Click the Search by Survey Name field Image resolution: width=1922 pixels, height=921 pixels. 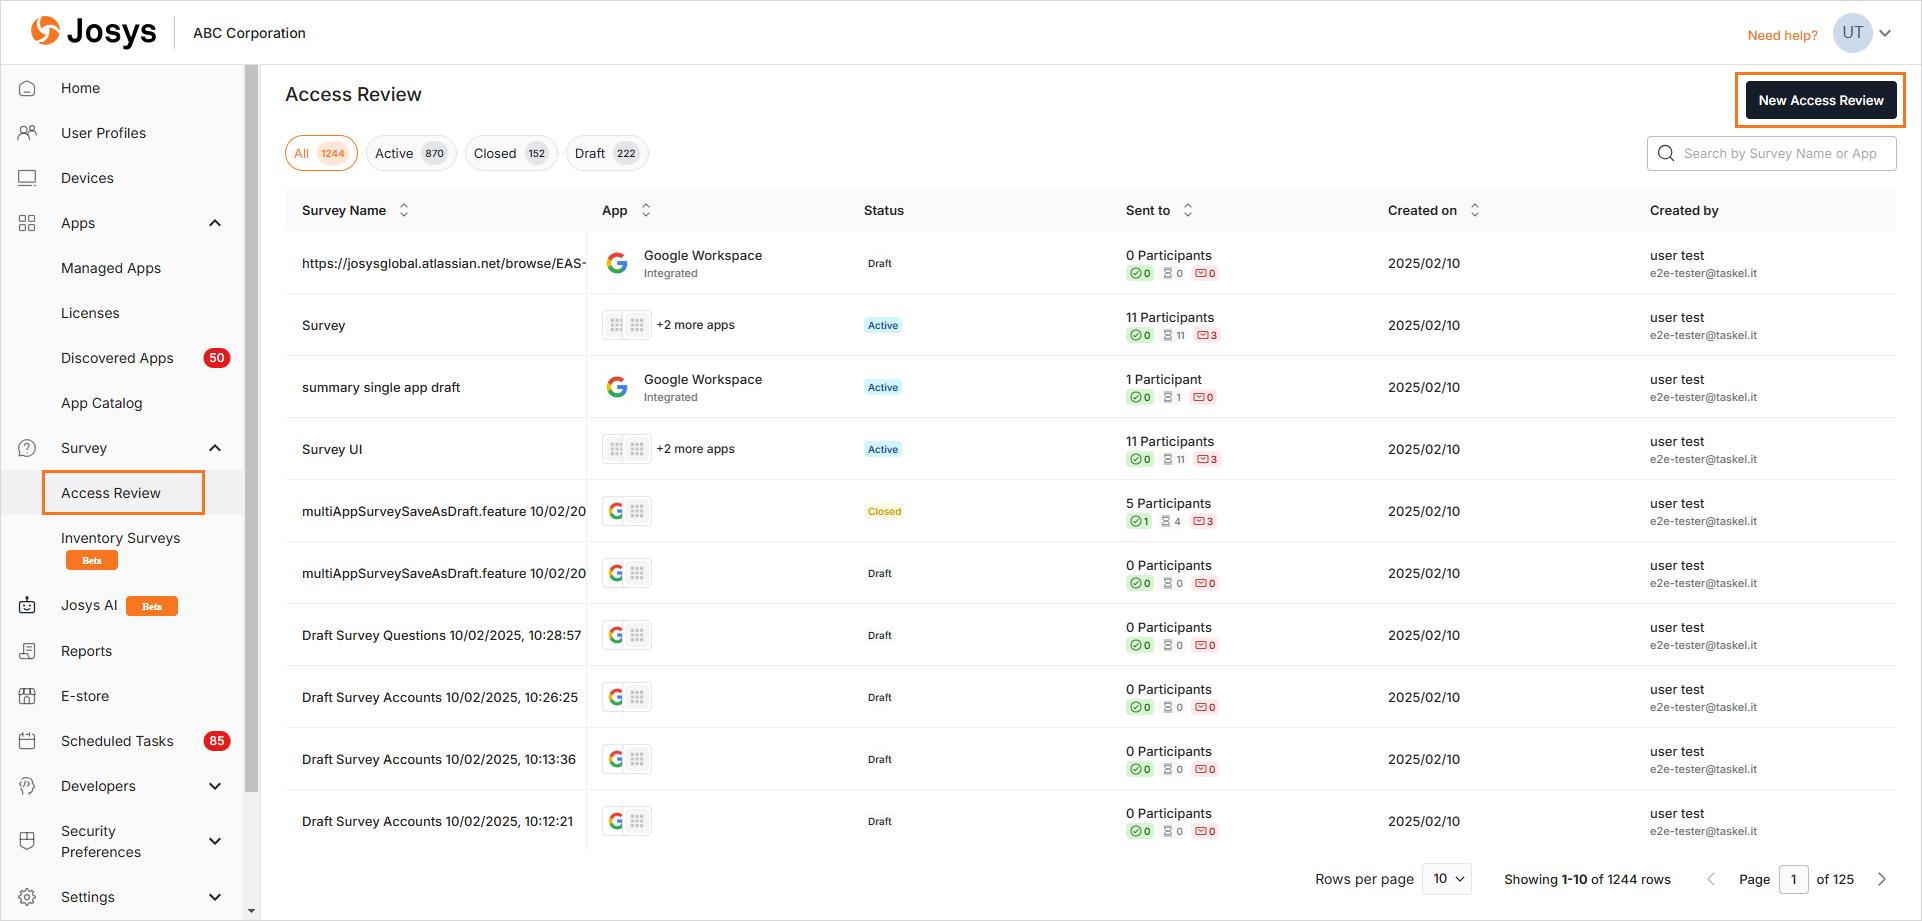click(1771, 153)
